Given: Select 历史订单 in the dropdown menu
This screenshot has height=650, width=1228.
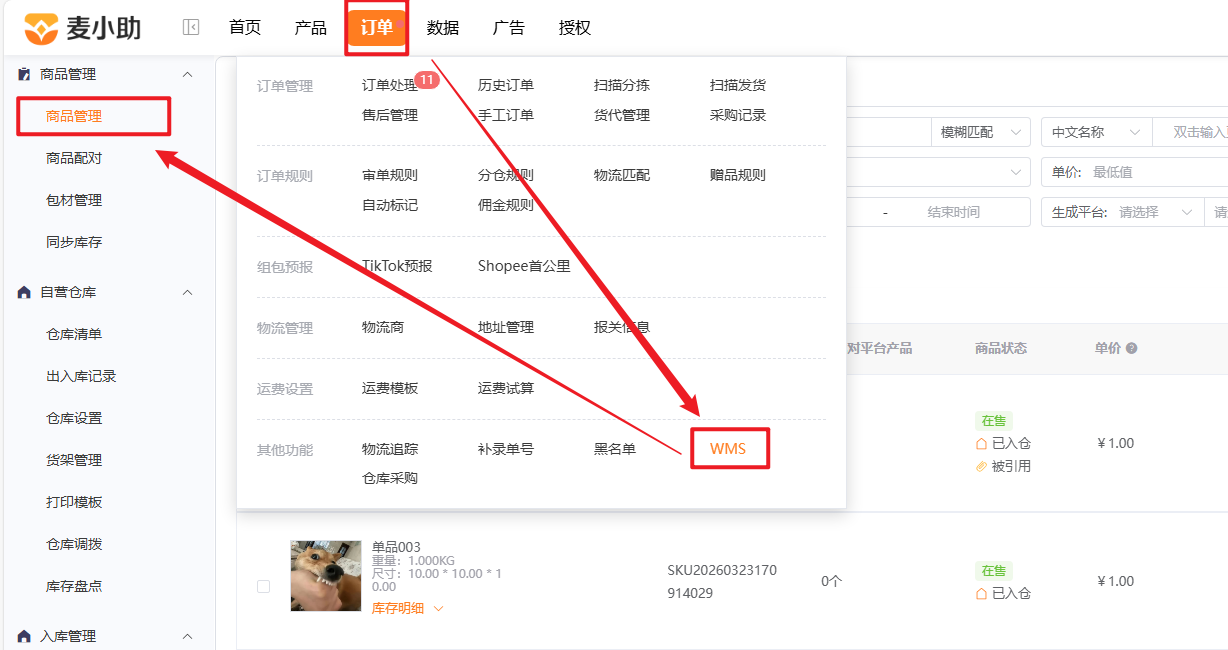Looking at the screenshot, I should pos(506,86).
